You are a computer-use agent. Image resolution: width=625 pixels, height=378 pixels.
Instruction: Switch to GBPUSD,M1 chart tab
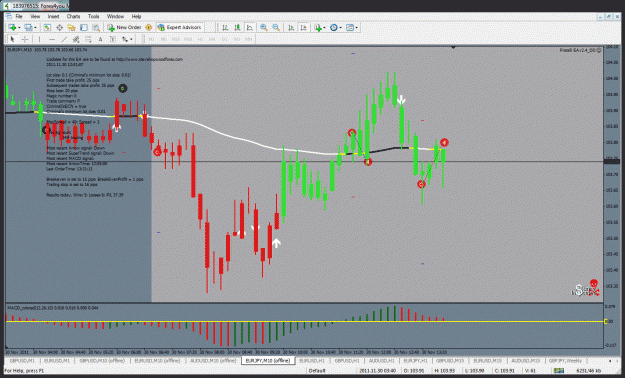[x=22, y=360]
